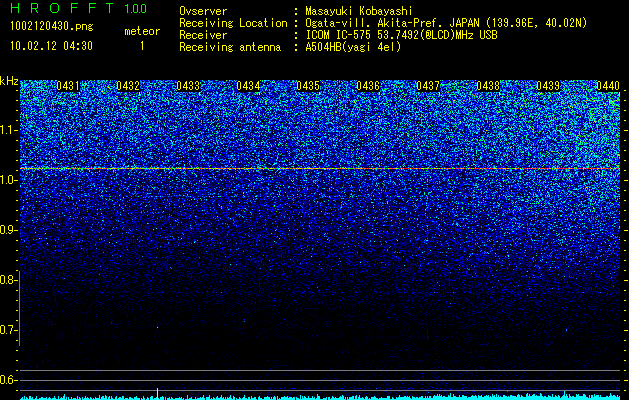Click the date stamp 10.02.12 04:30

51,46
